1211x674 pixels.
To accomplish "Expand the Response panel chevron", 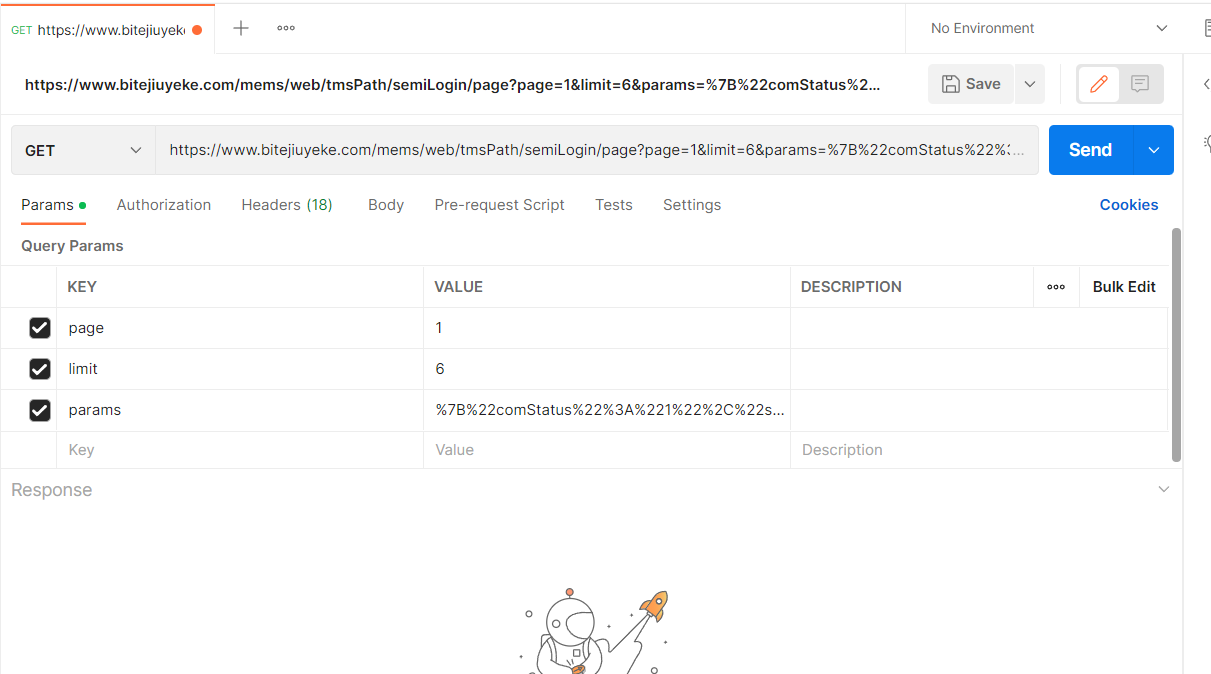I will (1163, 490).
